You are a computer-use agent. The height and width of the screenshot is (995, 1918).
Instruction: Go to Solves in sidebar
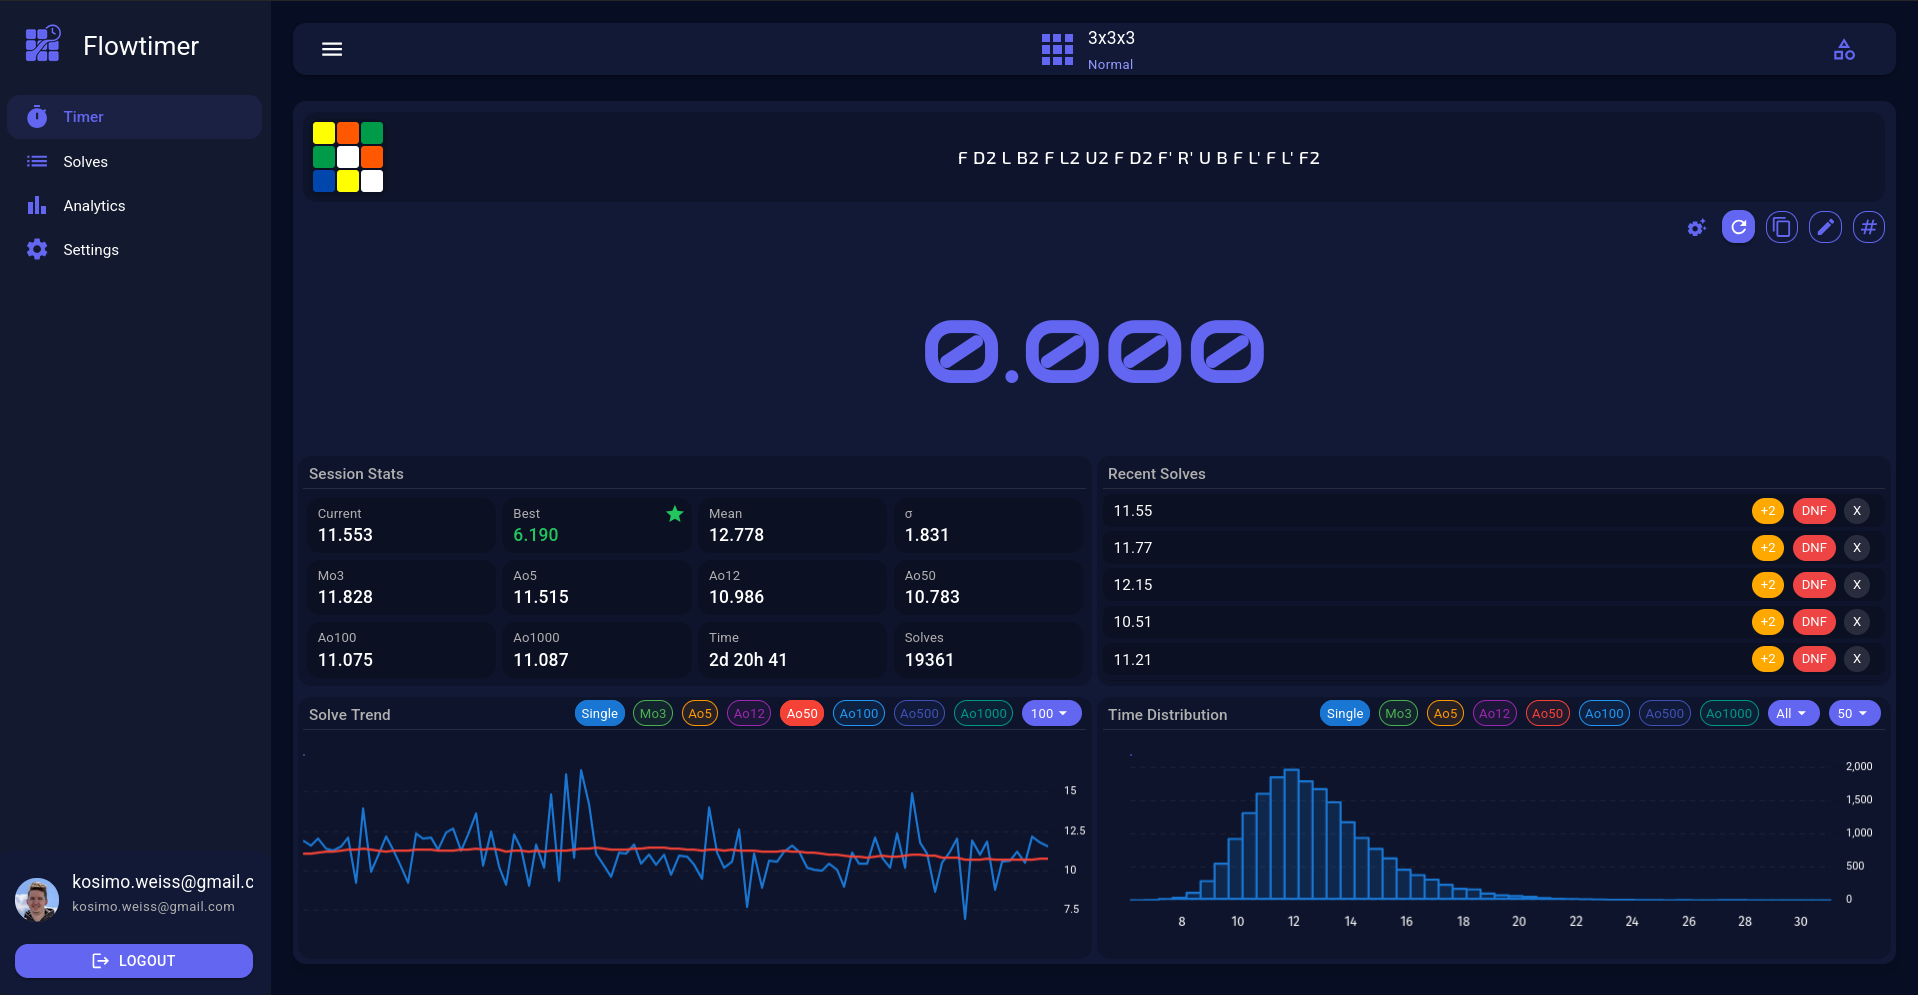click(85, 162)
